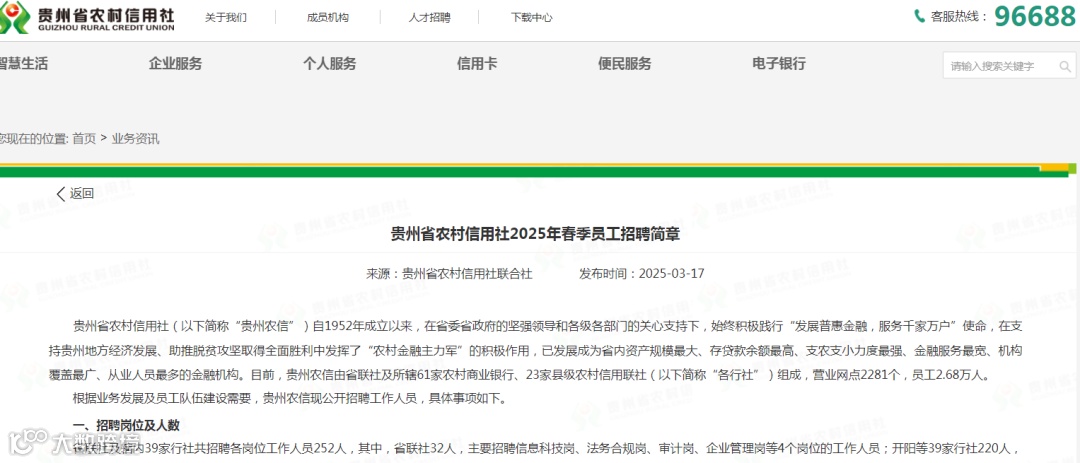This screenshot has height=463, width=1080.
Task: Go to 首页 in the breadcrumb
Action: pos(84,138)
